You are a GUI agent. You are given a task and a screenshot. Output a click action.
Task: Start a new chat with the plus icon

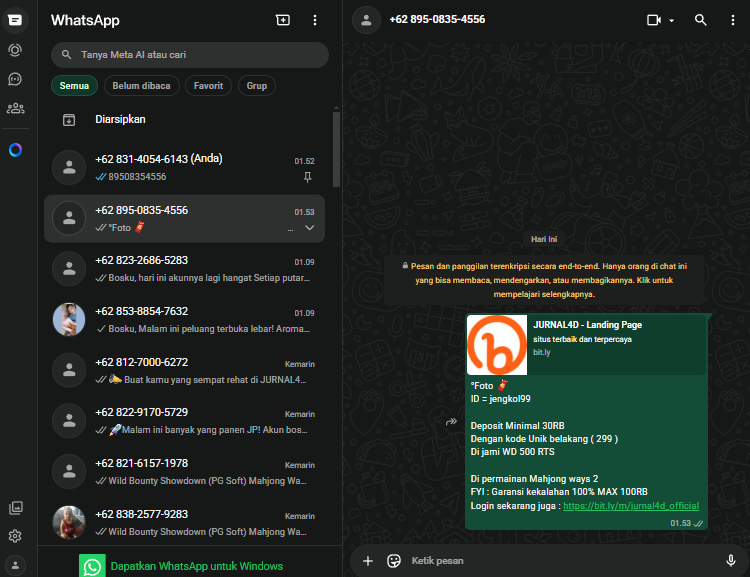pyautogui.click(x=283, y=20)
